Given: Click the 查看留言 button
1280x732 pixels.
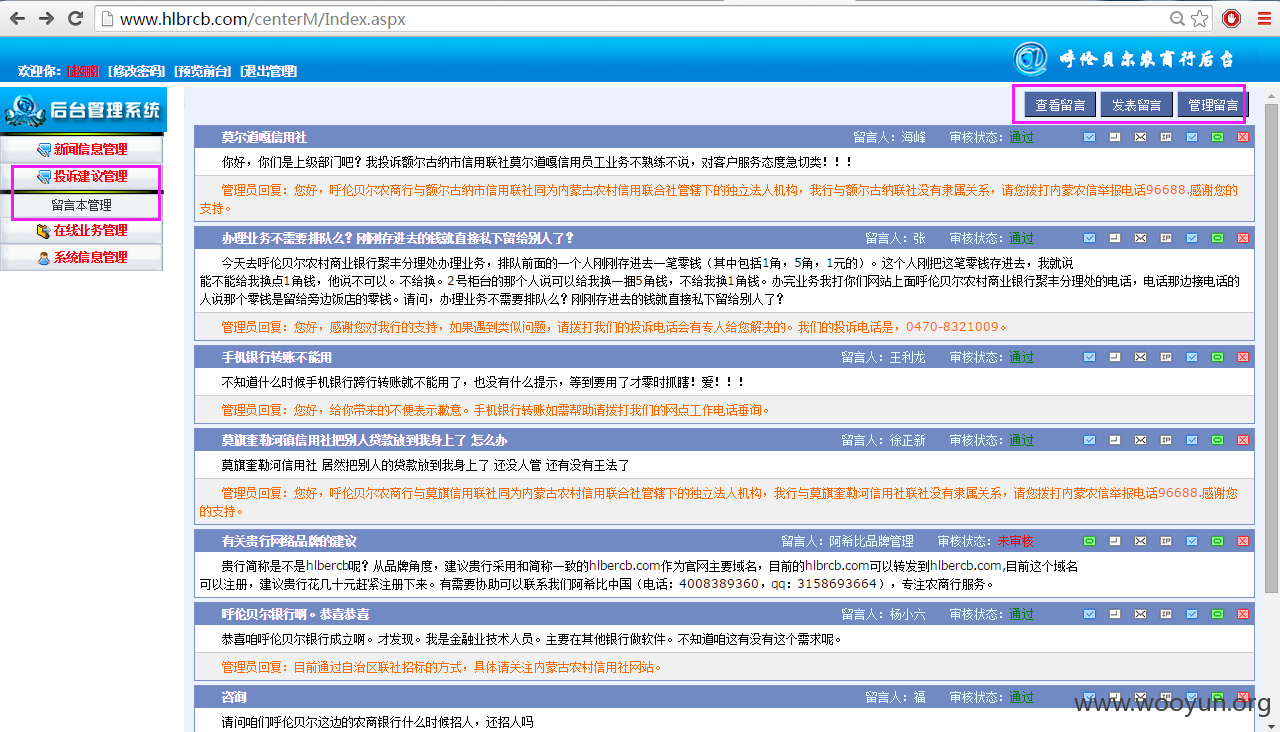Looking at the screenshot, I should point(1060,105).
